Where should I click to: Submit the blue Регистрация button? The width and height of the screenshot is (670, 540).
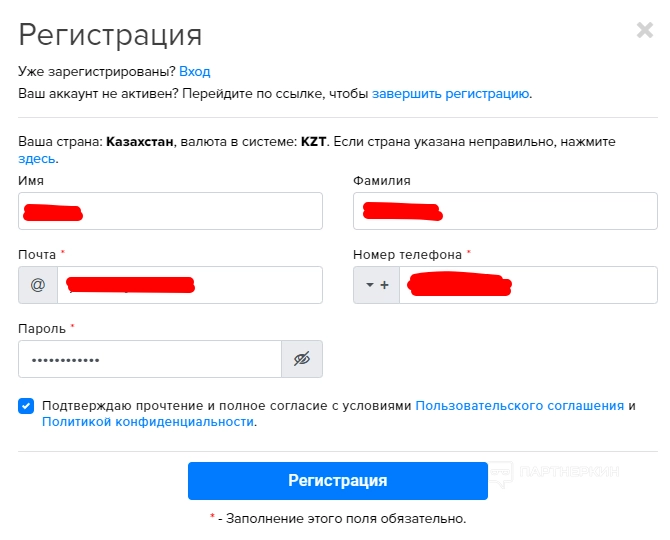[x=338, y=481]
